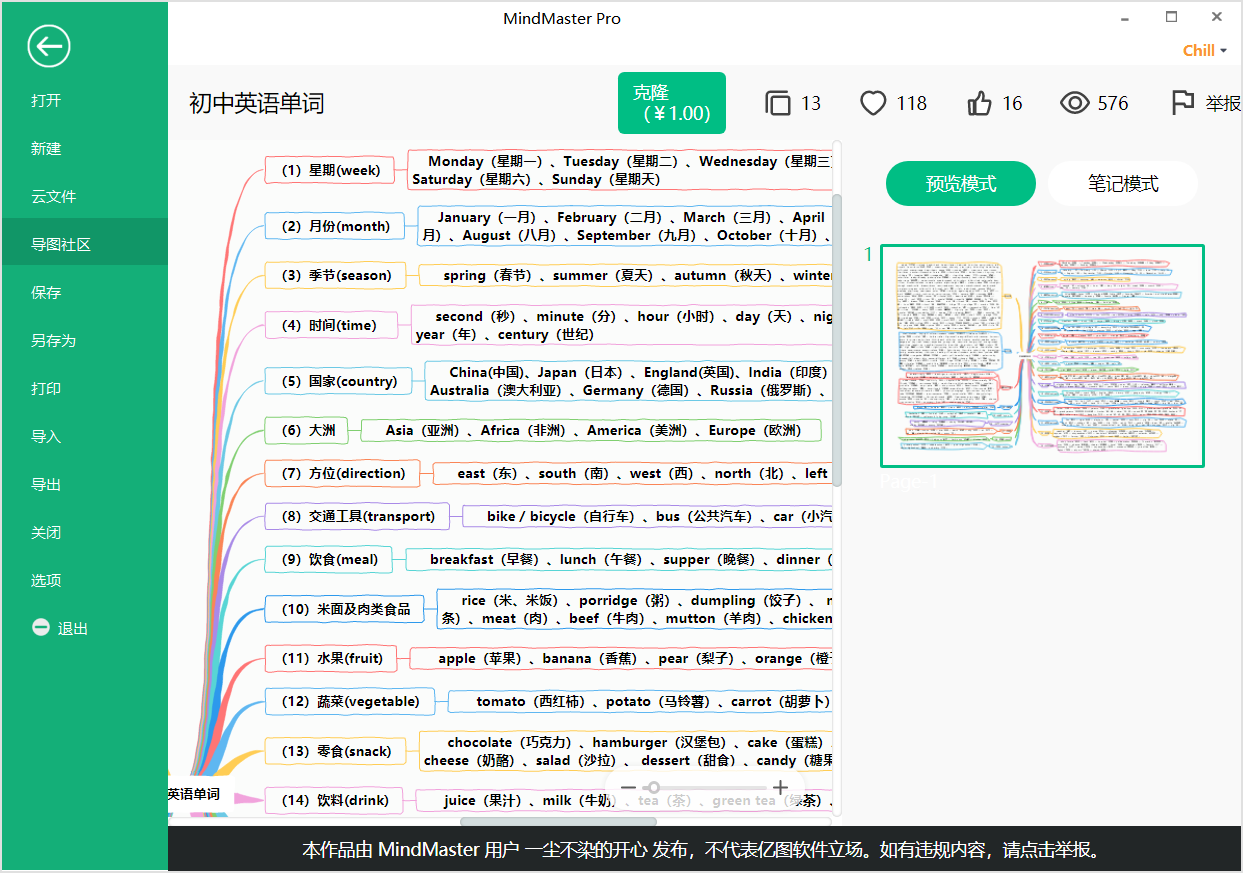Select node (14) 饮料(drink)

(x=335, y=800)
